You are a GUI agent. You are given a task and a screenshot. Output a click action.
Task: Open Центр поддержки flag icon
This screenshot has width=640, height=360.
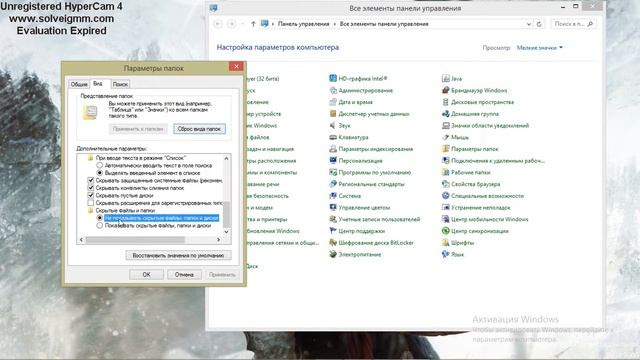point(333,231)
